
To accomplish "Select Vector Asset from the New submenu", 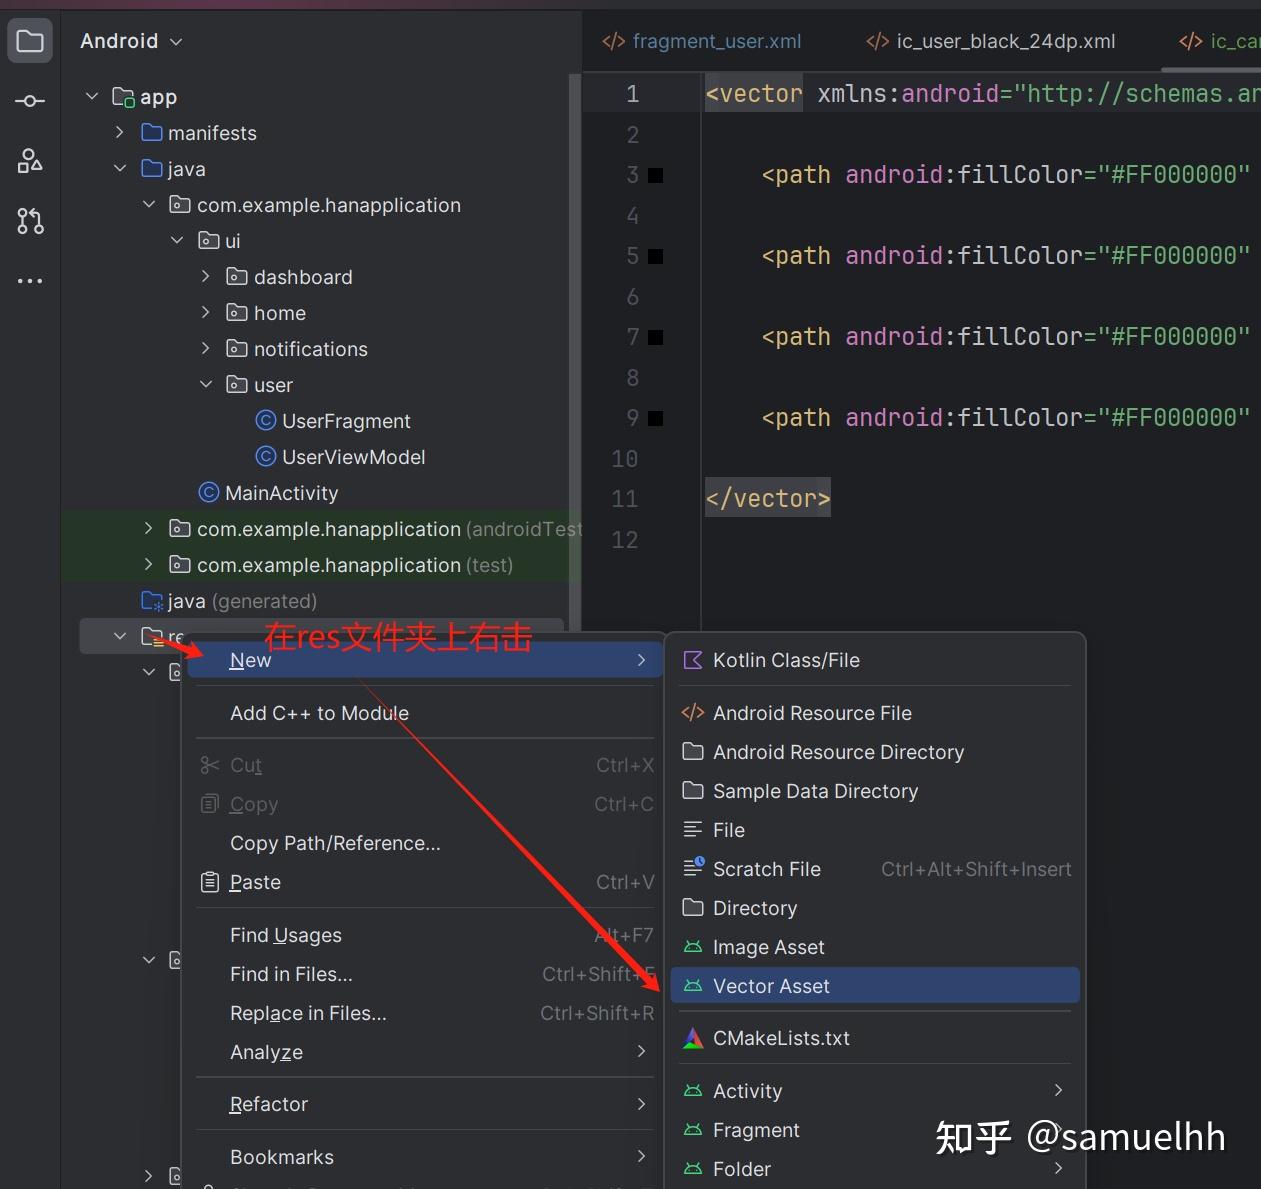I will click(x=771, y=985).
